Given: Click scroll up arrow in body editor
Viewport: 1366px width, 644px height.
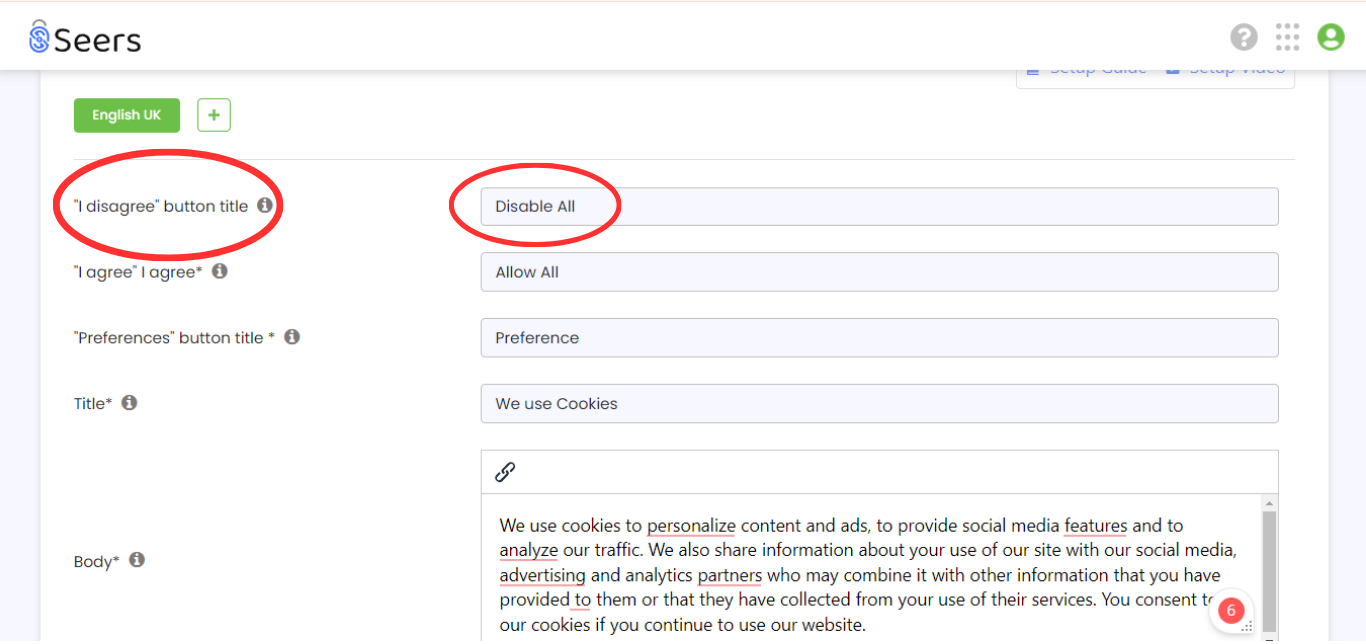Looking at the screenshot, I should point(1269,503).
